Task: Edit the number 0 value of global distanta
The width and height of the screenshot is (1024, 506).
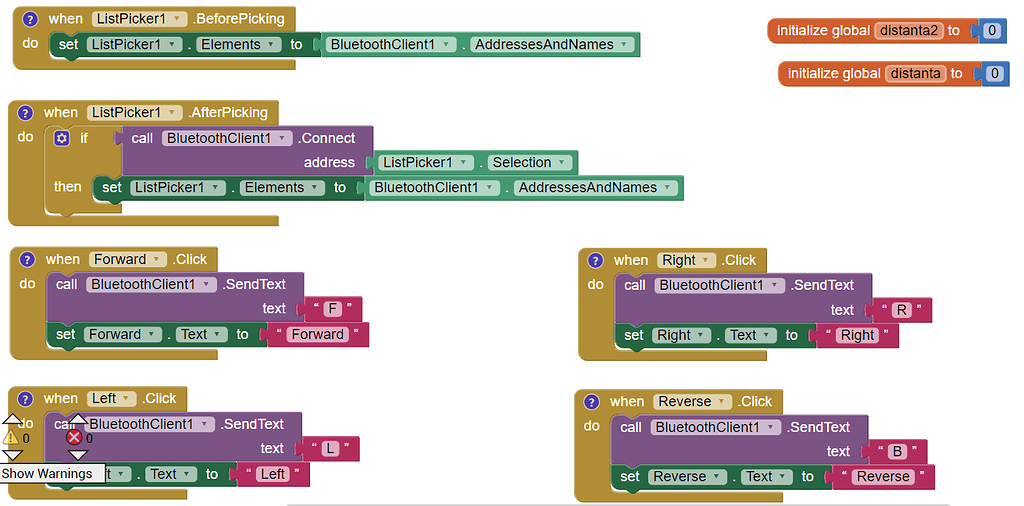Action: point(994,73)
